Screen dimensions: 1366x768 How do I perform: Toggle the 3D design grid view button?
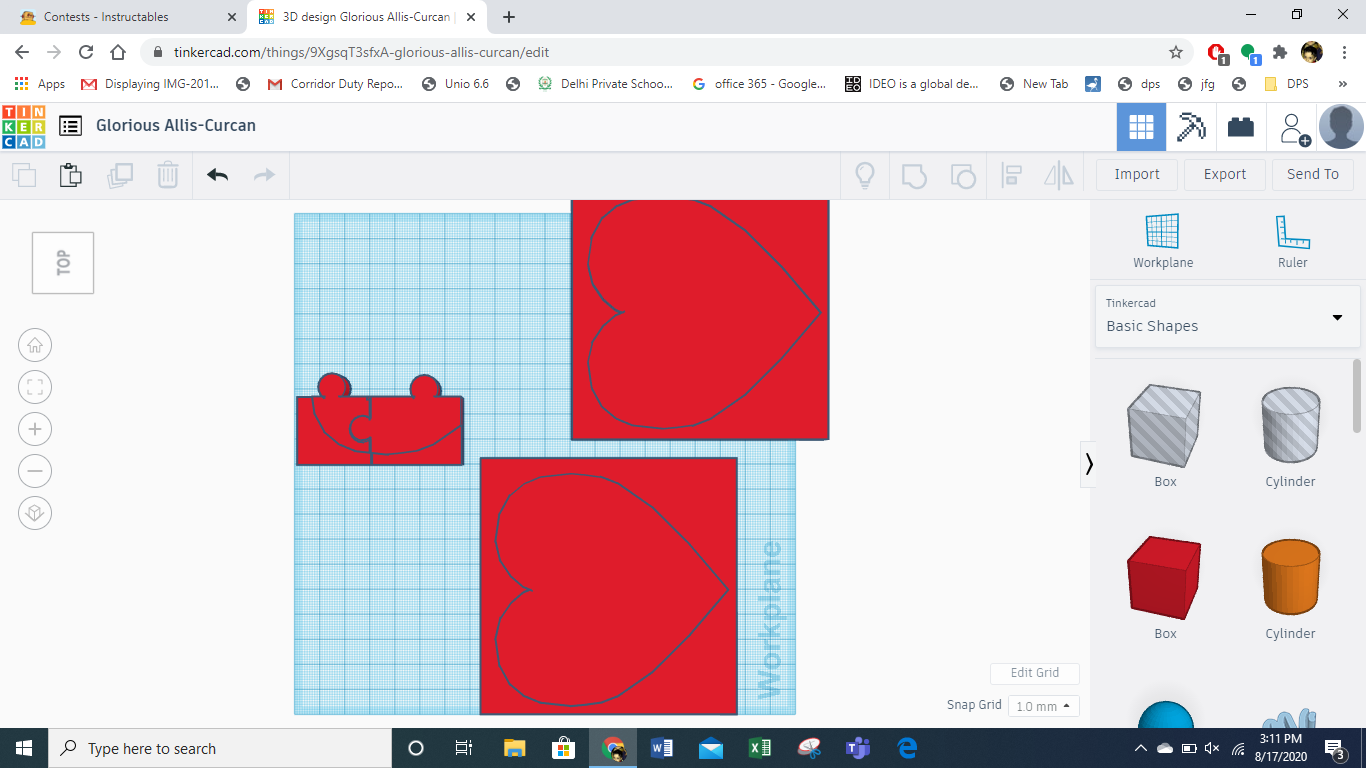[1141, 127]
